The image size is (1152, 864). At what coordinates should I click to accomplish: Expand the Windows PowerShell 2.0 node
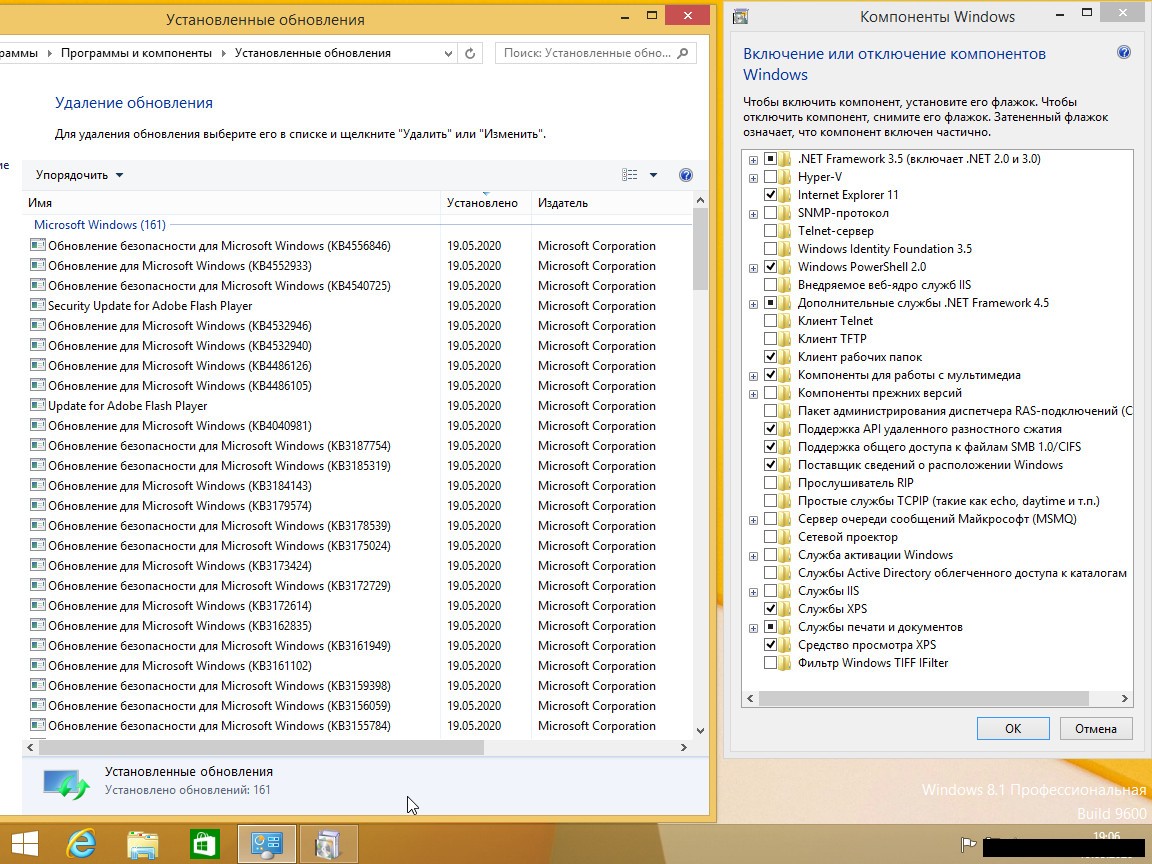pyautogui.click(x=753, y=268)
